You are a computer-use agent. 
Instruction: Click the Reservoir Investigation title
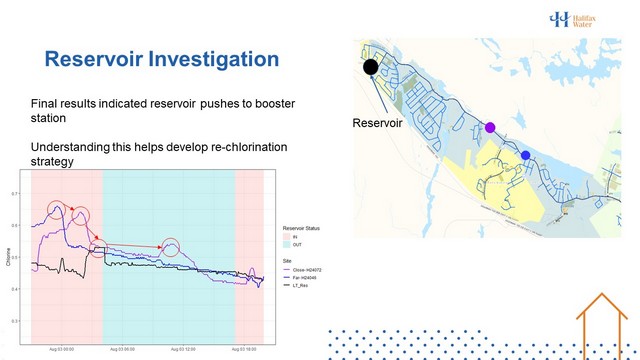coord(162,59)
